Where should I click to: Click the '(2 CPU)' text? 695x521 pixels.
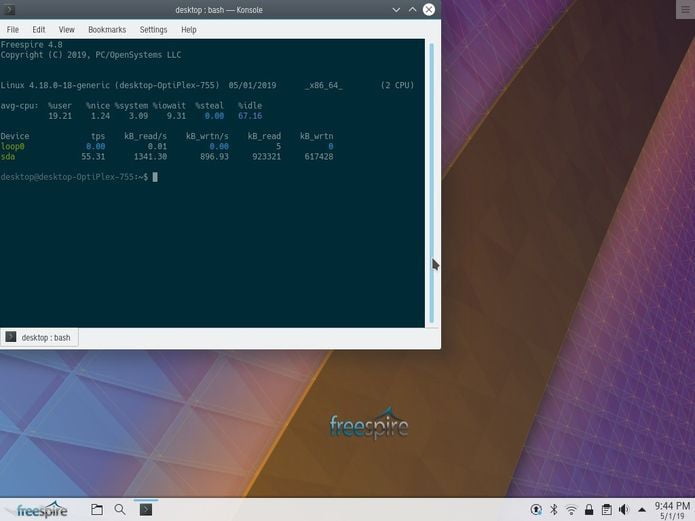pyautogui.click(x=397, y=85)
